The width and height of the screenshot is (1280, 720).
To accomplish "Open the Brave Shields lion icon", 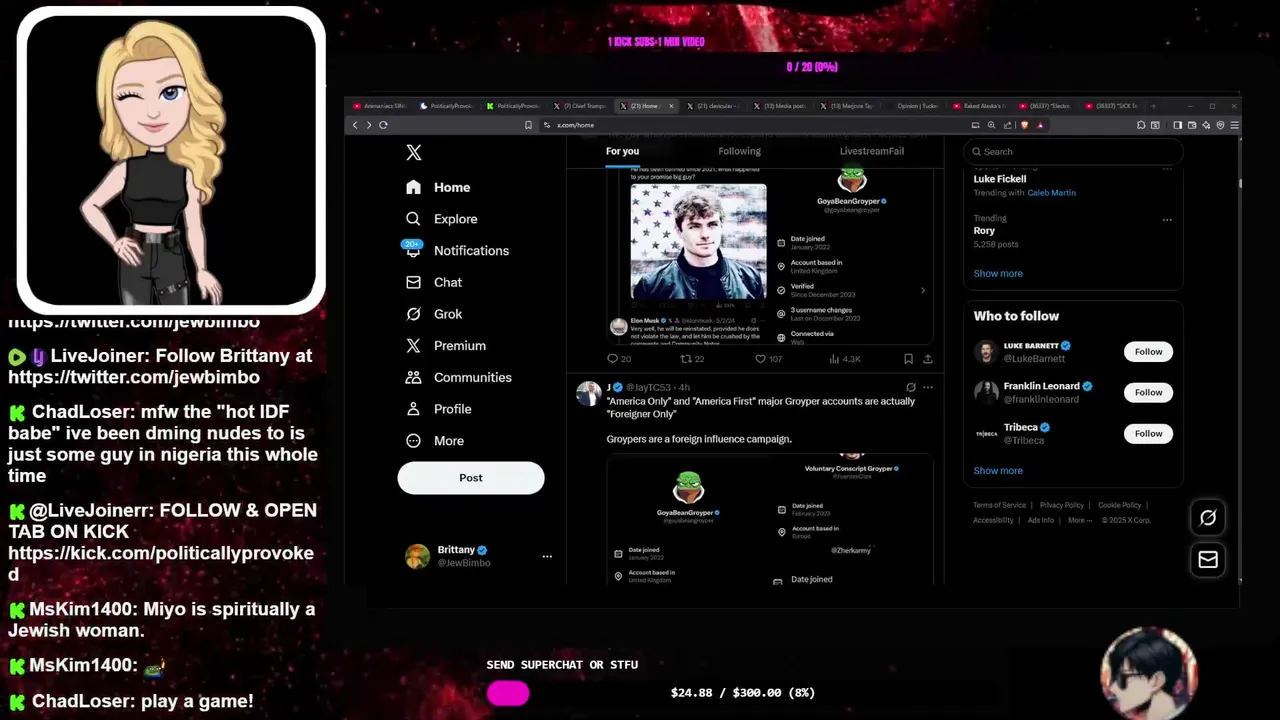I will pyautogui.click(x=1024, y=125).
